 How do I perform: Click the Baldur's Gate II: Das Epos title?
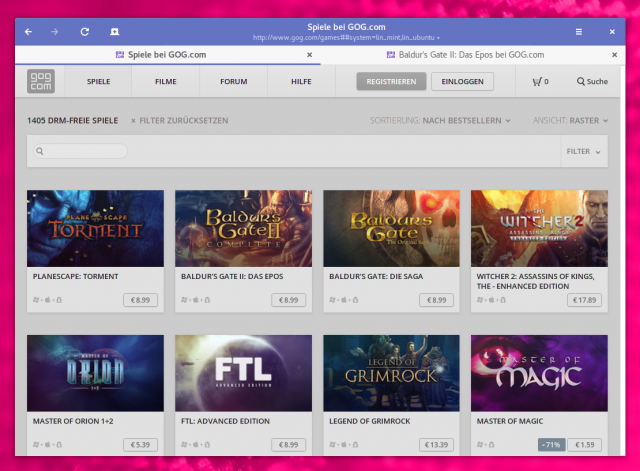click(x=232, y=276)
